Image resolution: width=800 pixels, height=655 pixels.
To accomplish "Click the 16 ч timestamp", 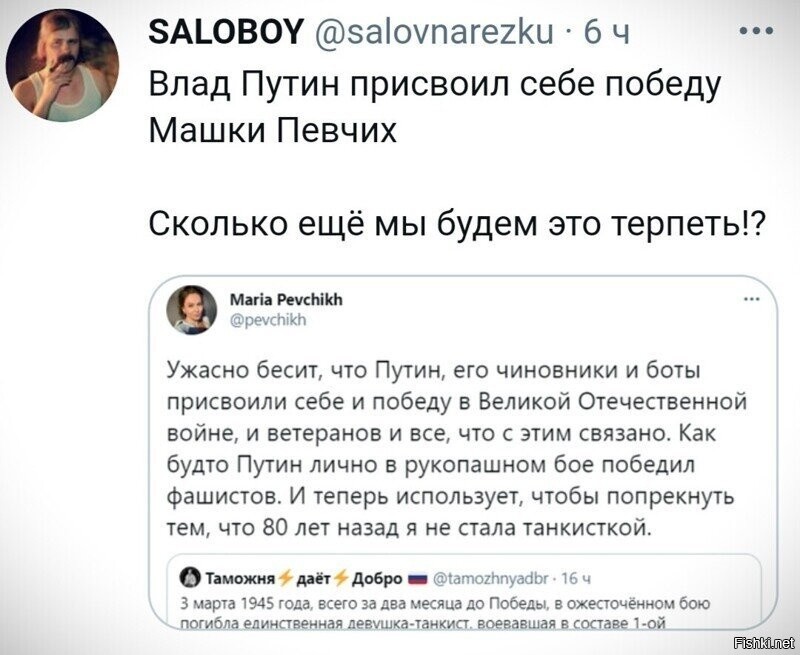I will coord(576,578).
